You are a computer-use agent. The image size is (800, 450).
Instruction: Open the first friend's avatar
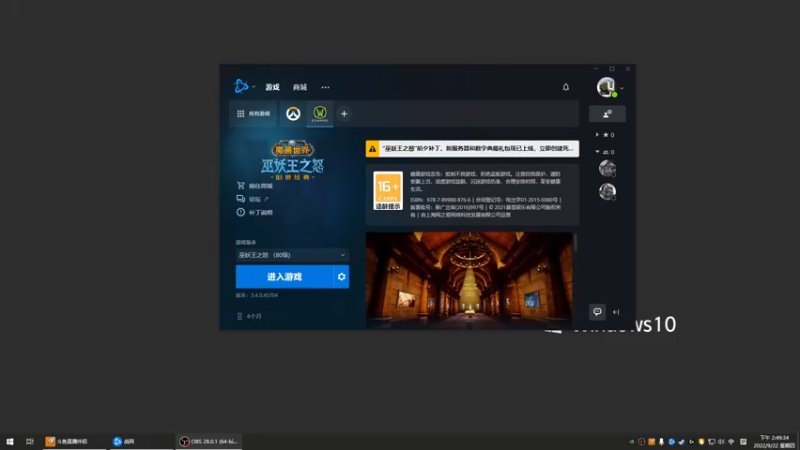click(607, 168)
